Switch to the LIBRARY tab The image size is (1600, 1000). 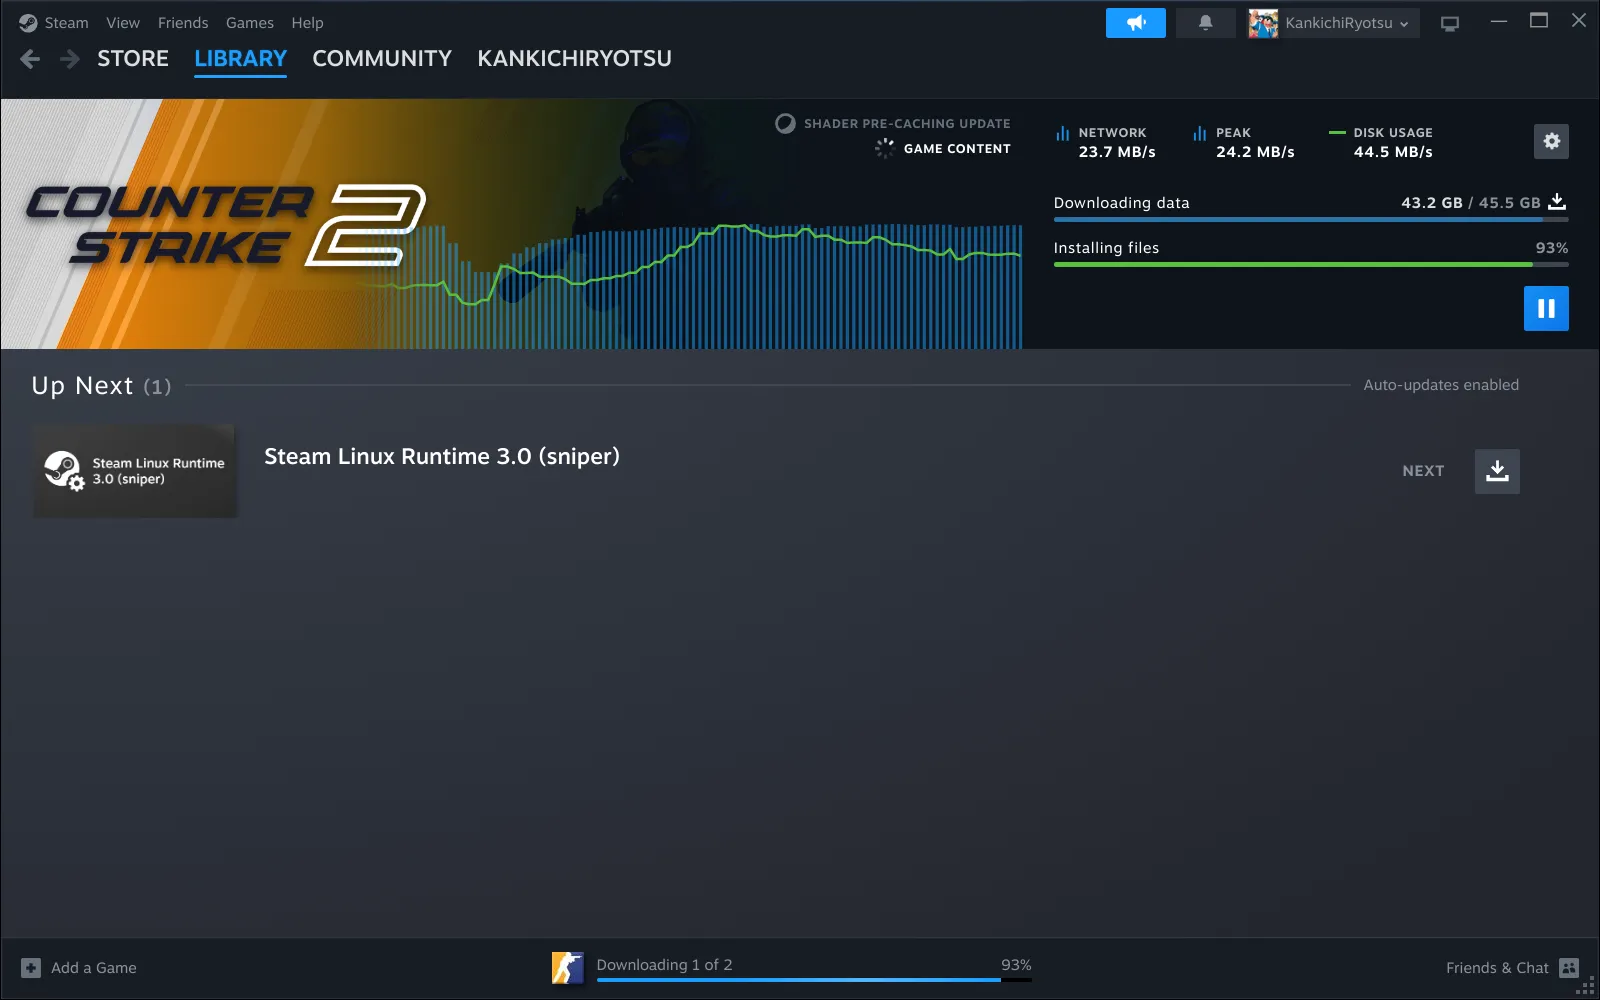240,59
